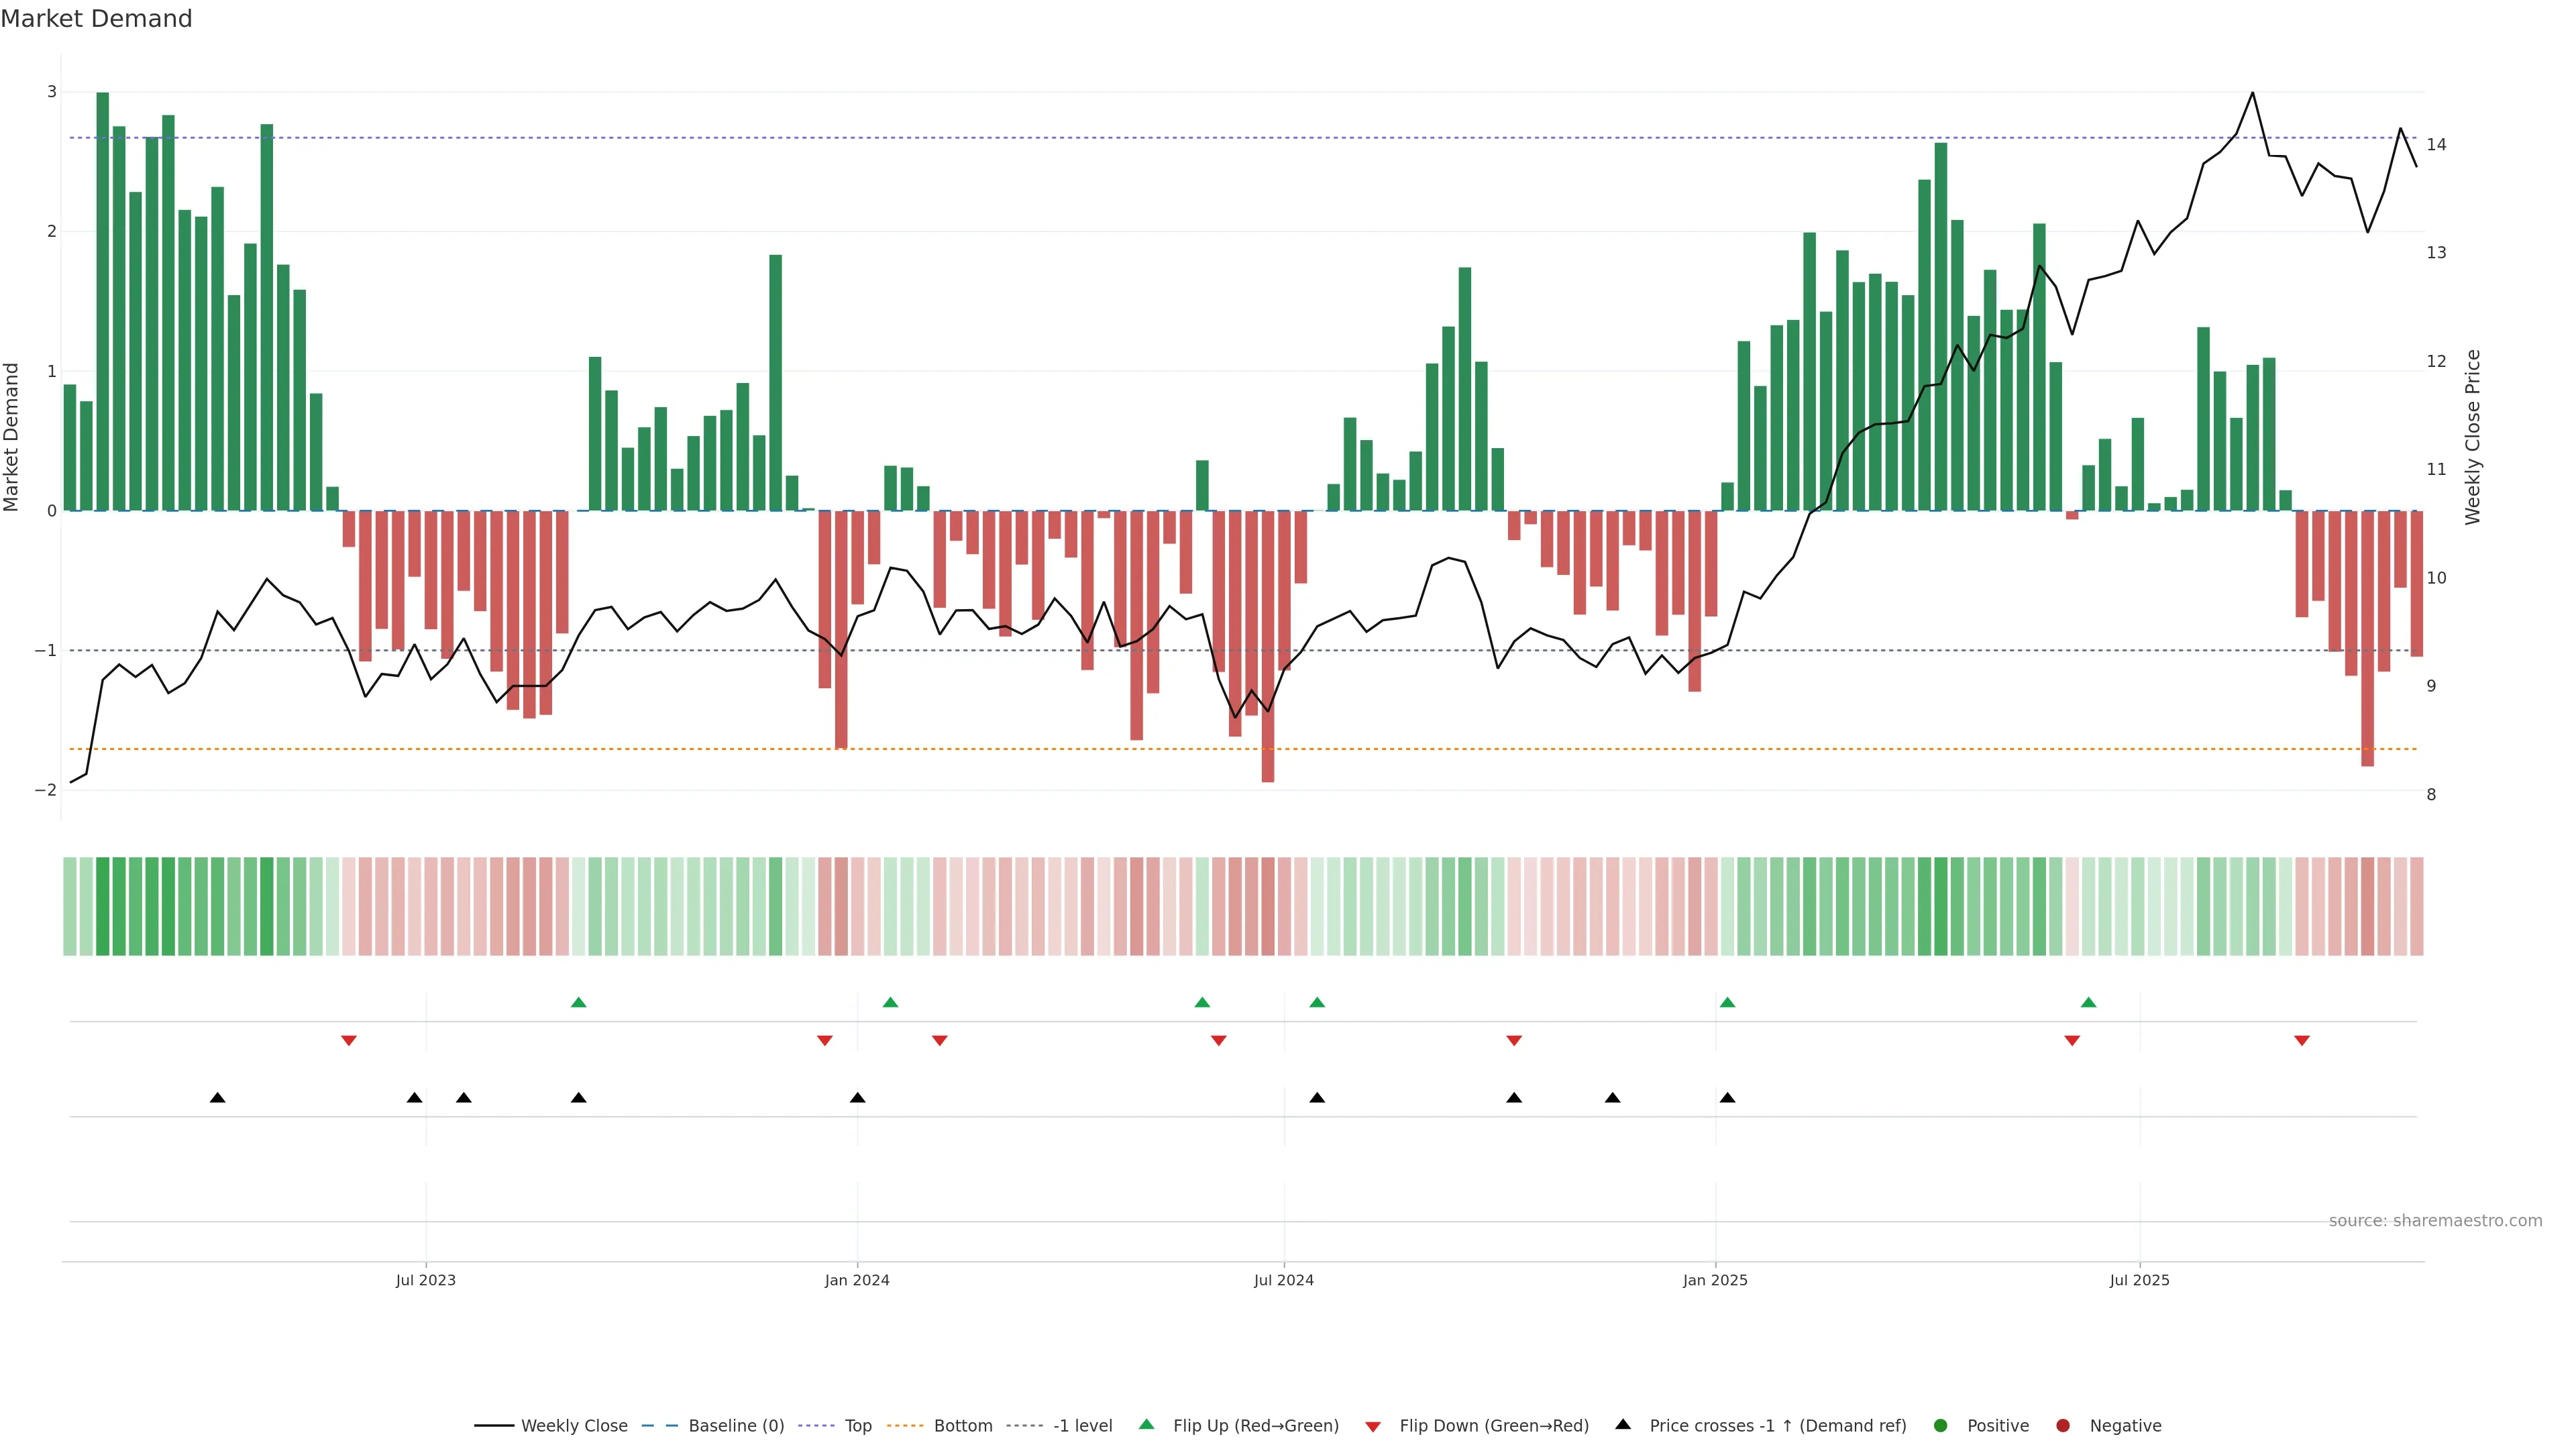Click the tallest green bar reaching 3
2576x1449 pixels.
102,300
